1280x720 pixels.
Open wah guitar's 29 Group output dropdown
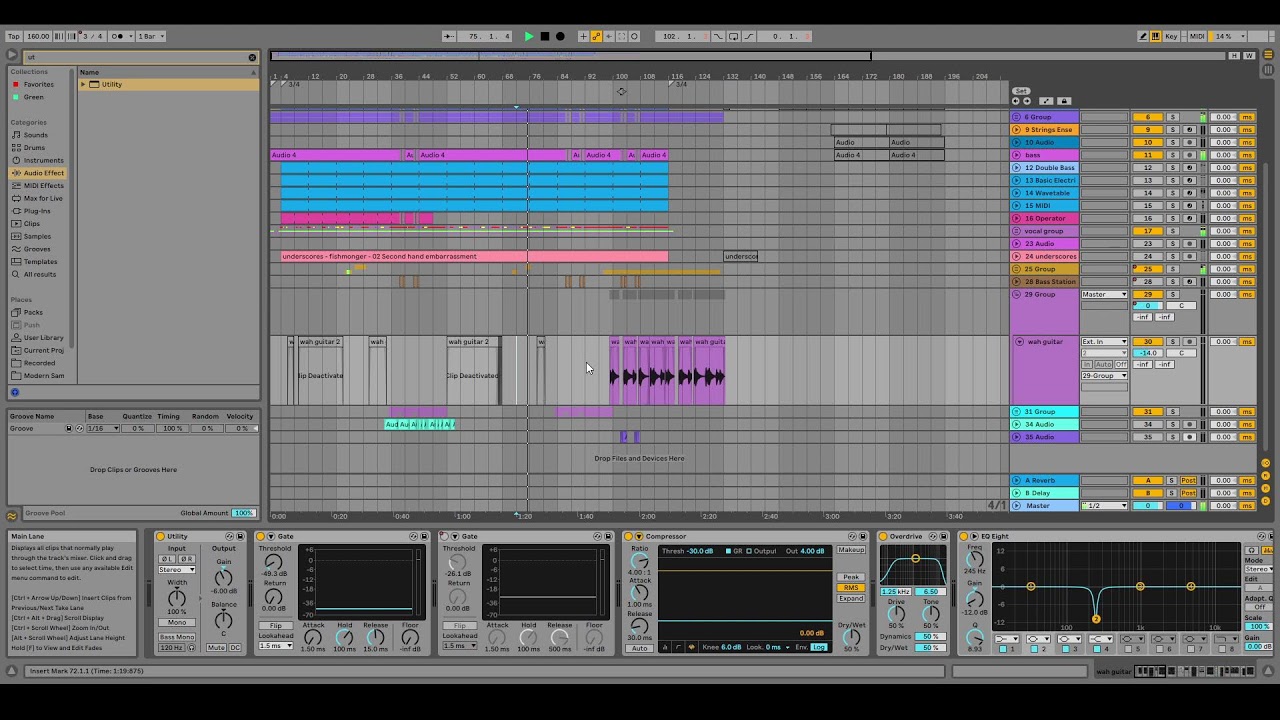click(x=1104, y=376)
